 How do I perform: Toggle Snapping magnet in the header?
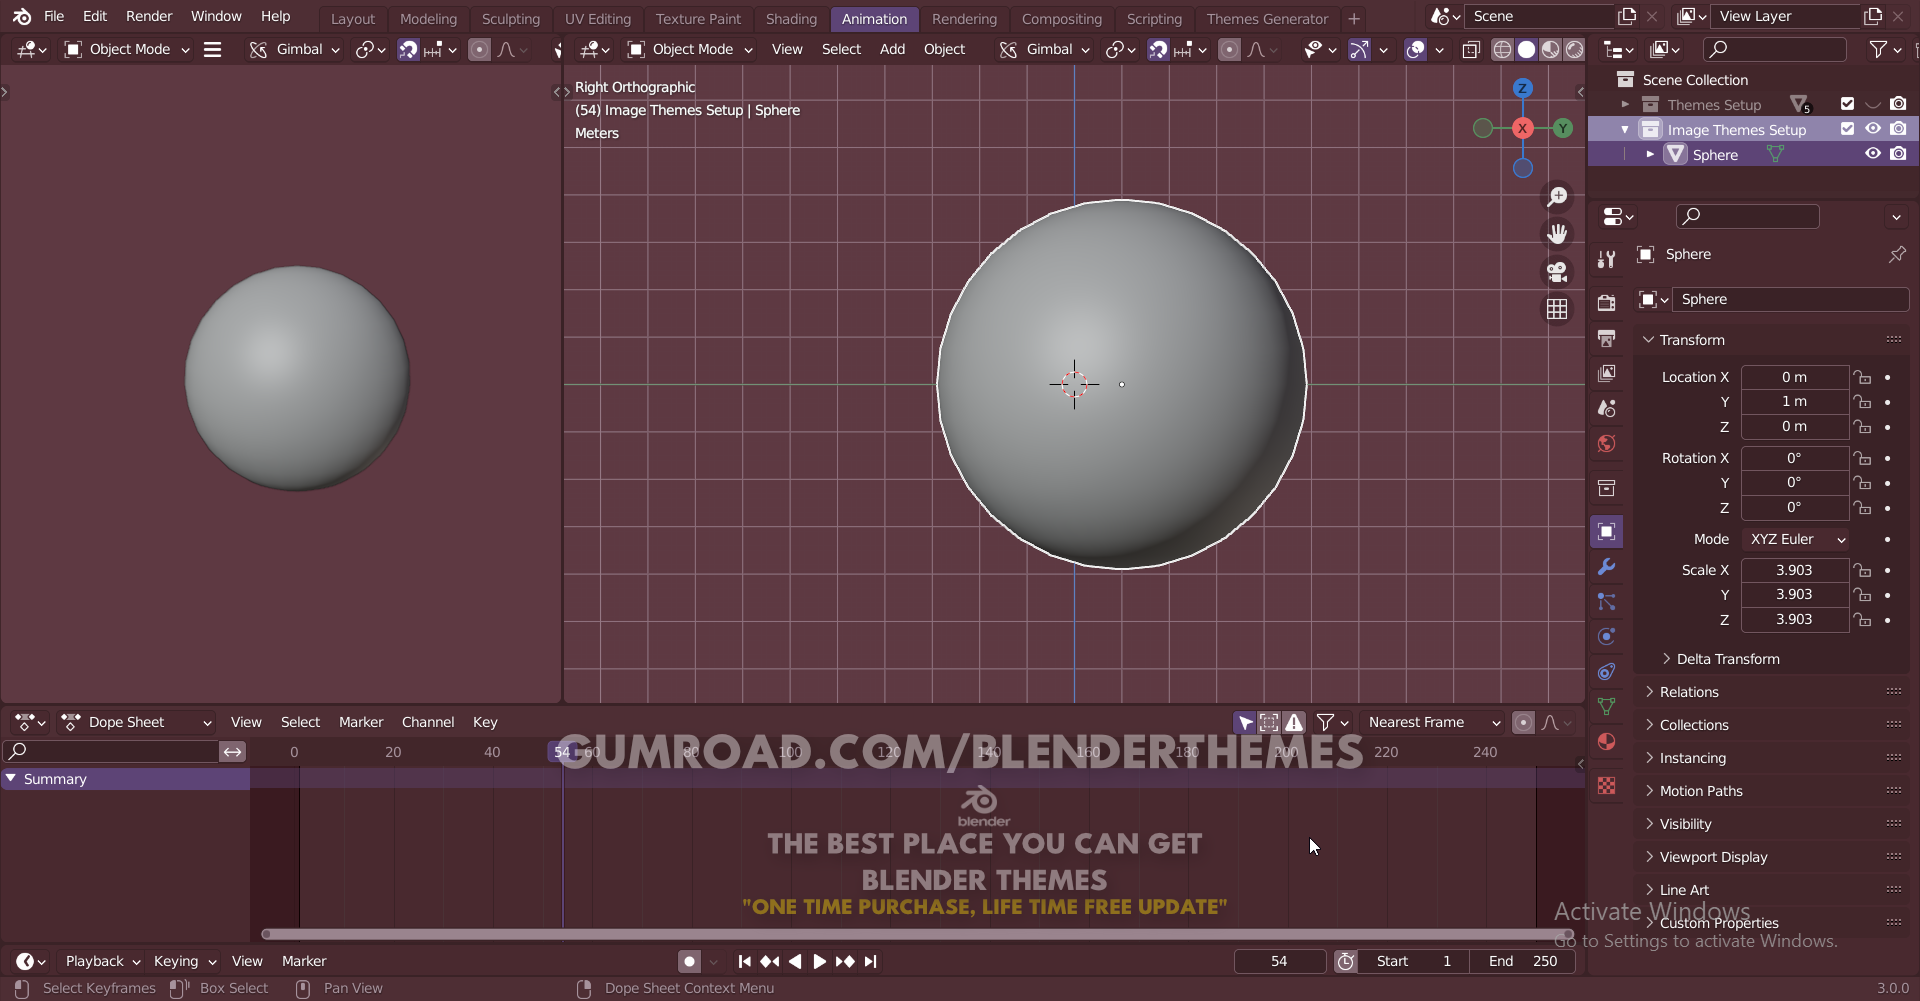(x=1157, y=49)
